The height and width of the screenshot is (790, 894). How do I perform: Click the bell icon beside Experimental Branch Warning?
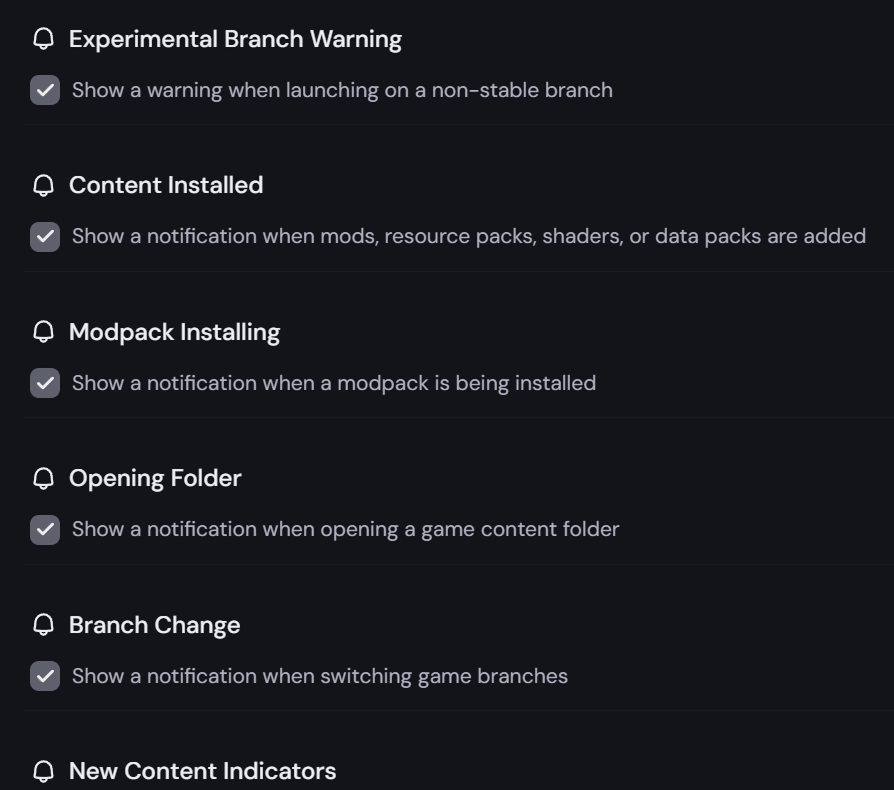43,39
